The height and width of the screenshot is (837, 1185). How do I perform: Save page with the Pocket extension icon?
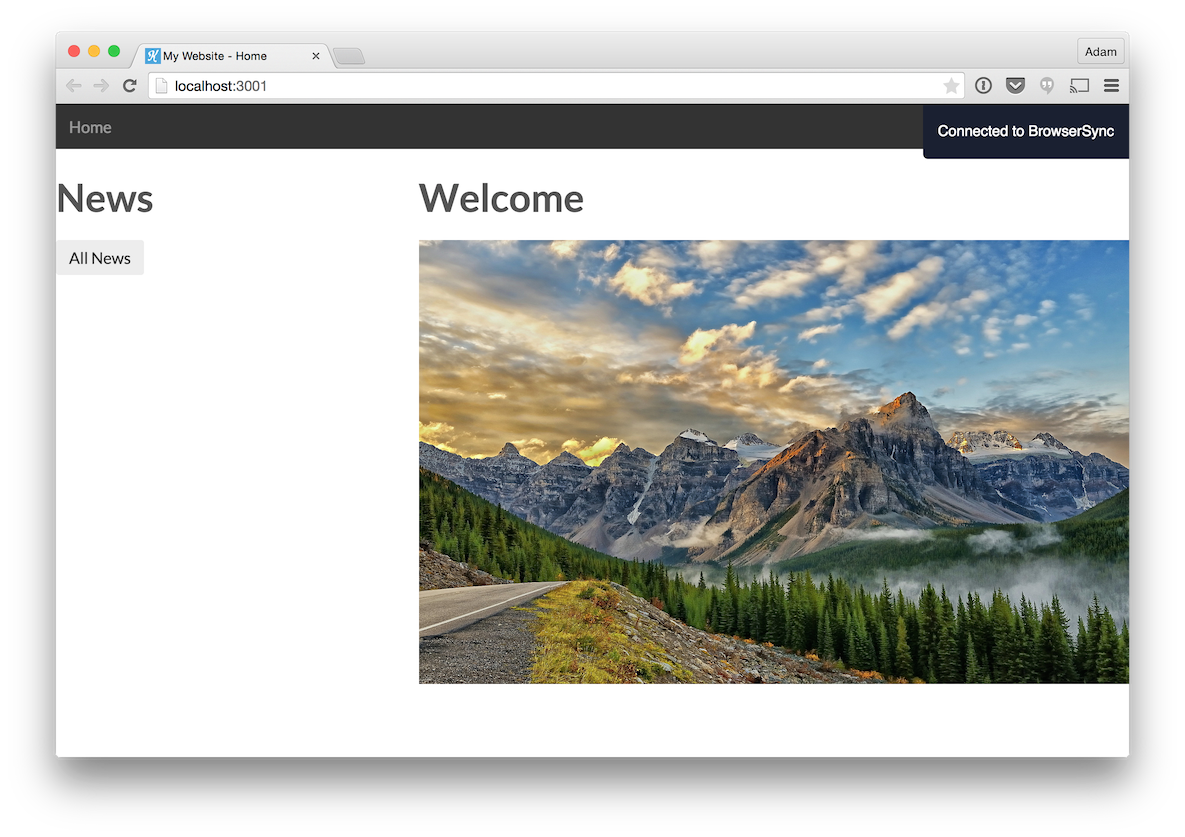click(x=1015, y=86)
